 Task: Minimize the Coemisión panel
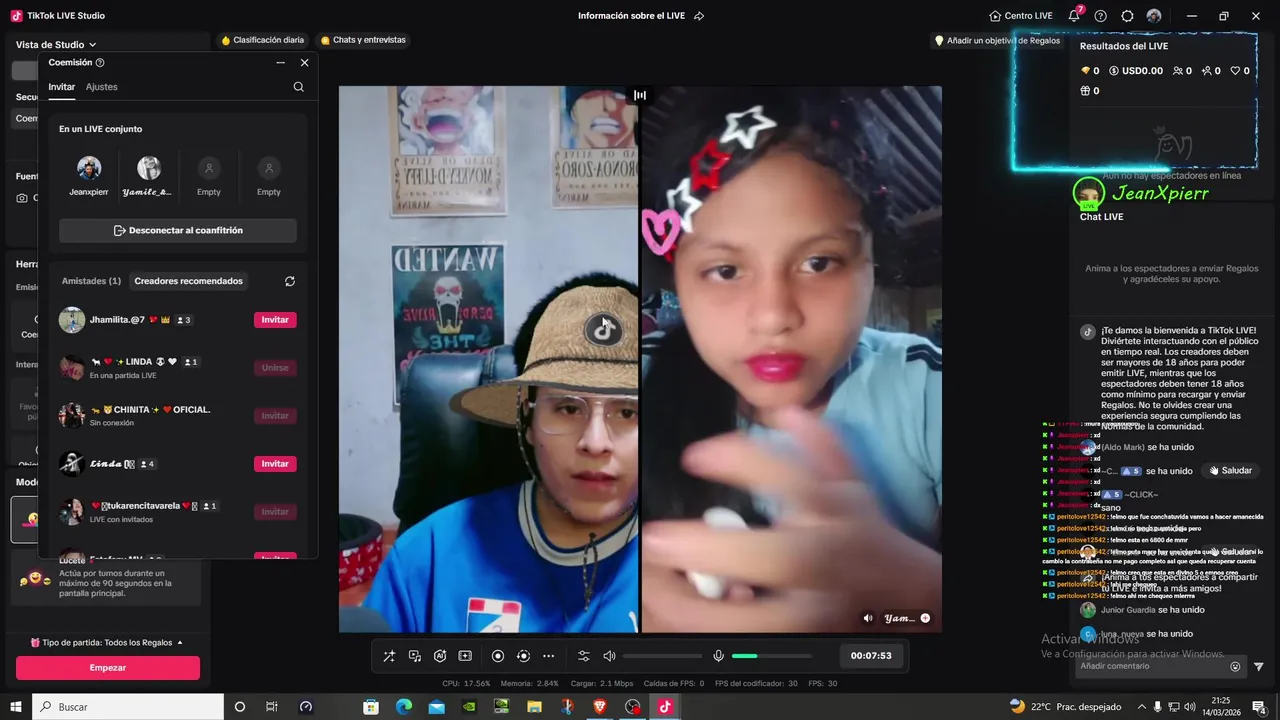(281, 63)
